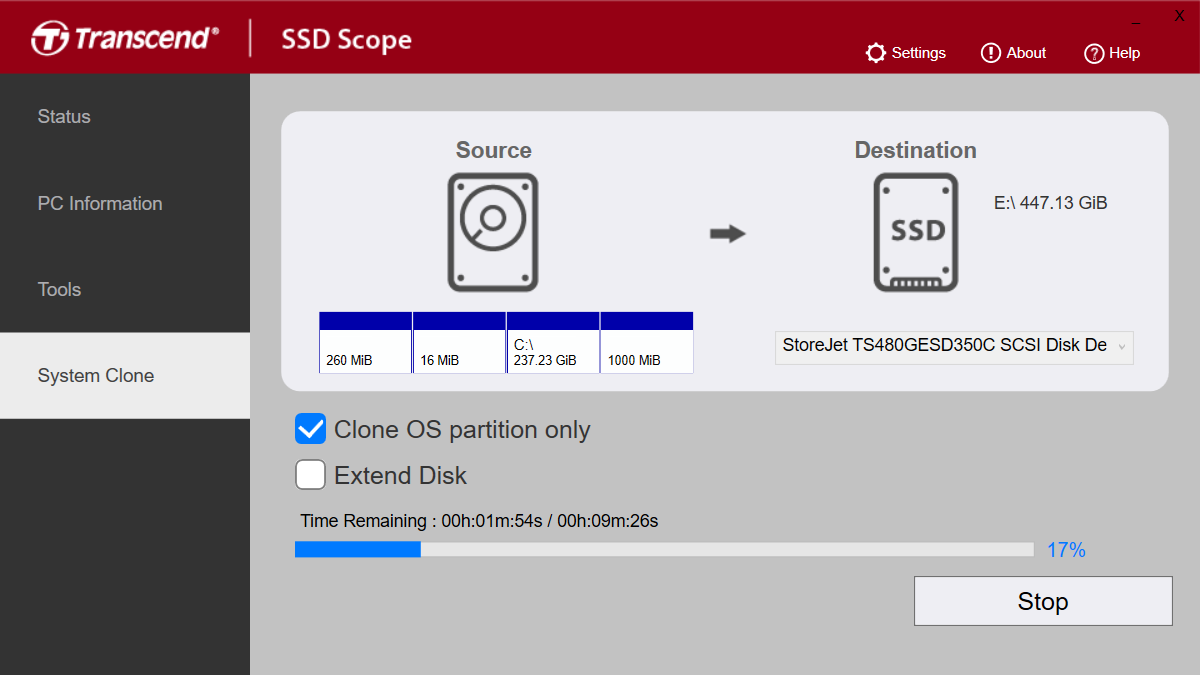Stop the cloning process
1200x675 pixels.
pyautogui.click(x=1043, y=601)
